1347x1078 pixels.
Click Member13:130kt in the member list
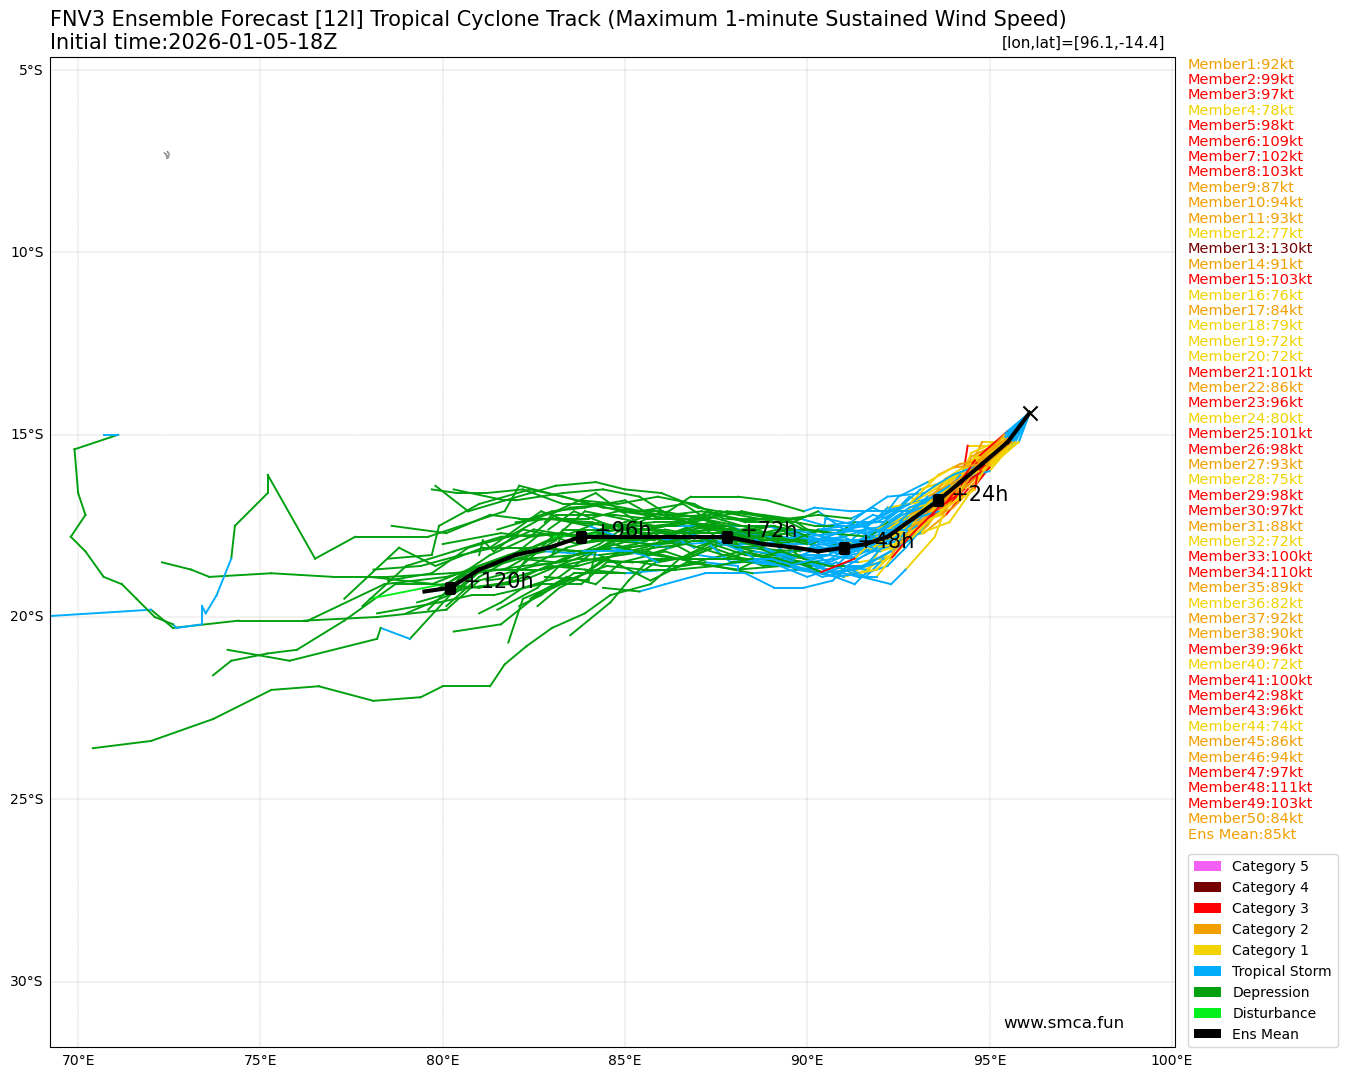coord(1250,248)
